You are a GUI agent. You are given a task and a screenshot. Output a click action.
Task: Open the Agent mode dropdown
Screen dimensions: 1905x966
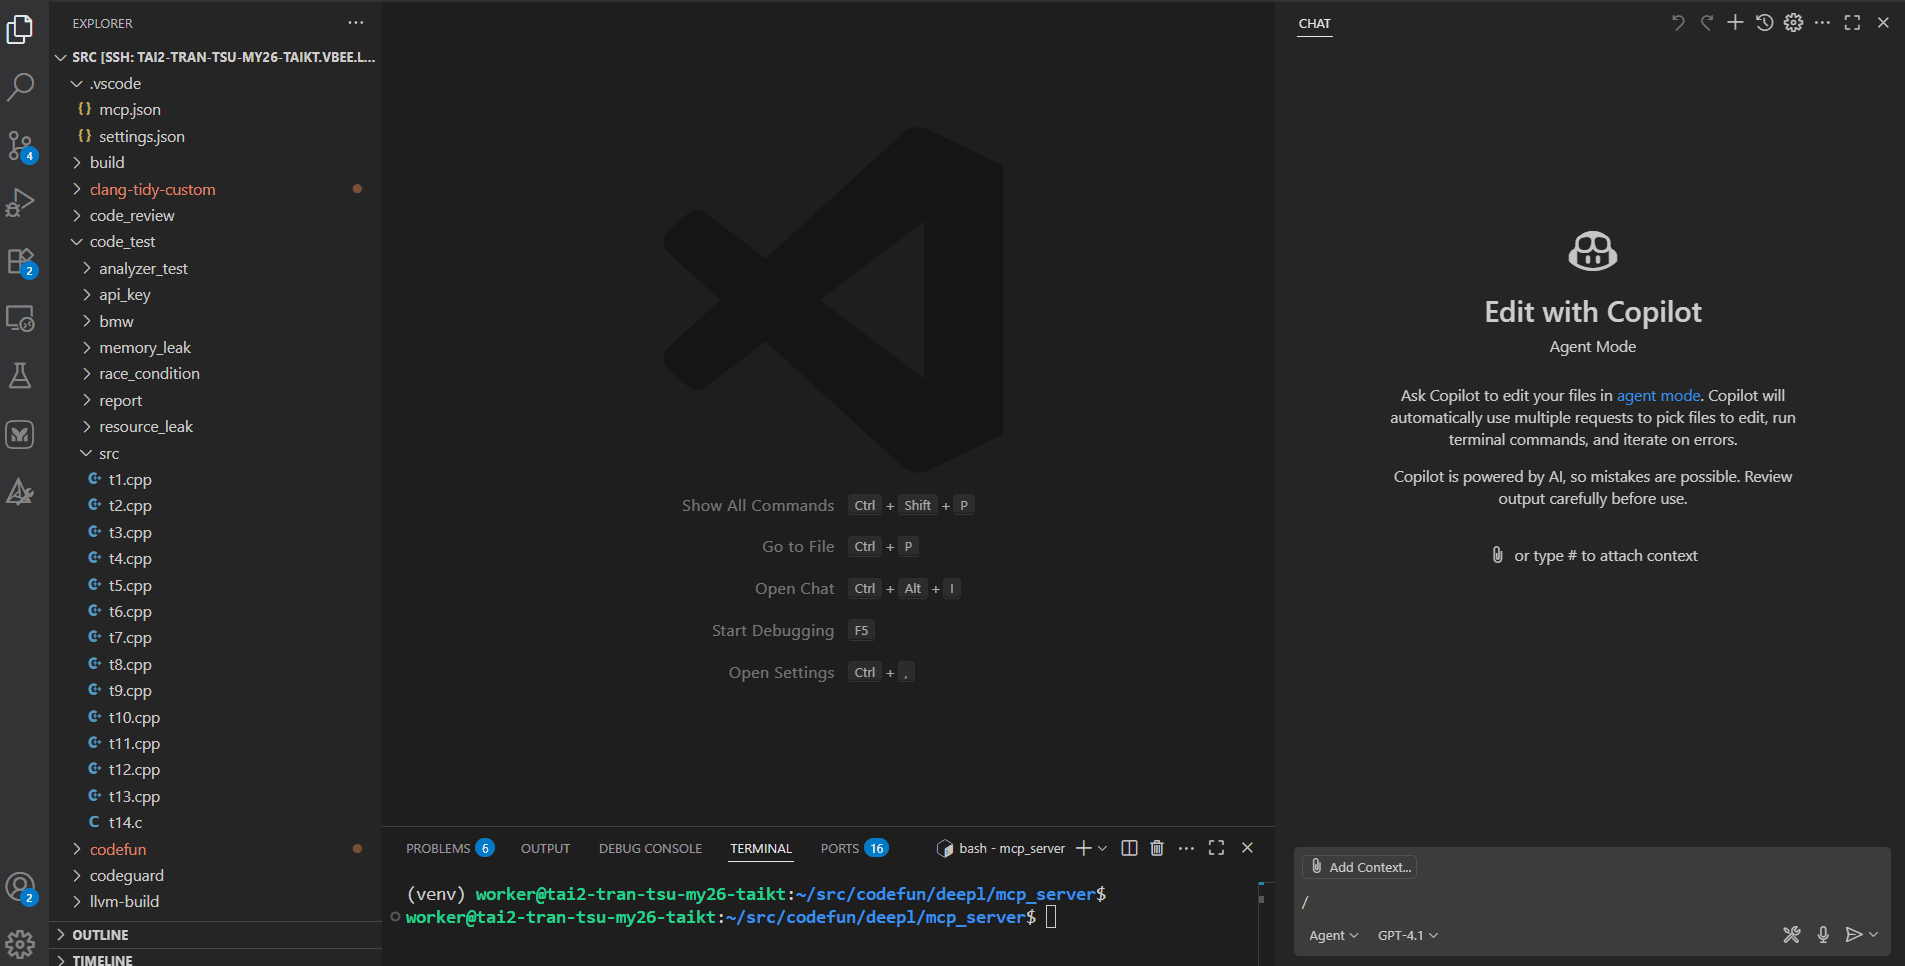point(1333,935)
